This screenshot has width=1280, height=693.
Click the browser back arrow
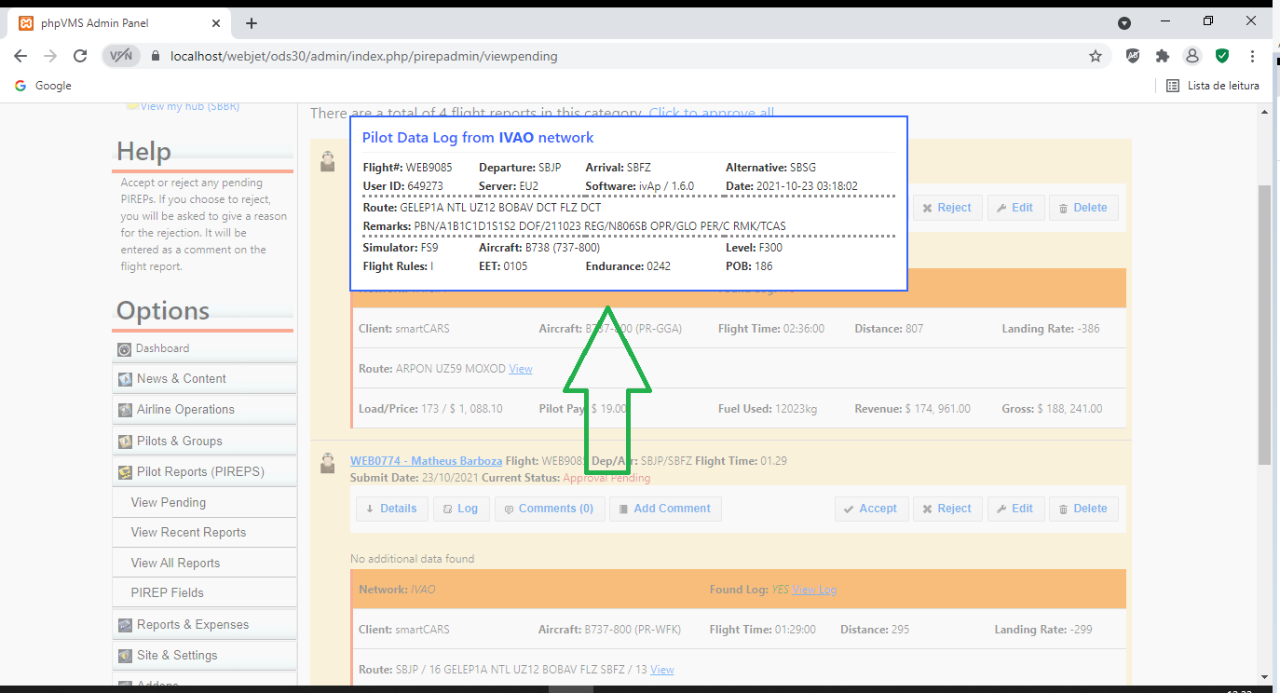point(21,56)
